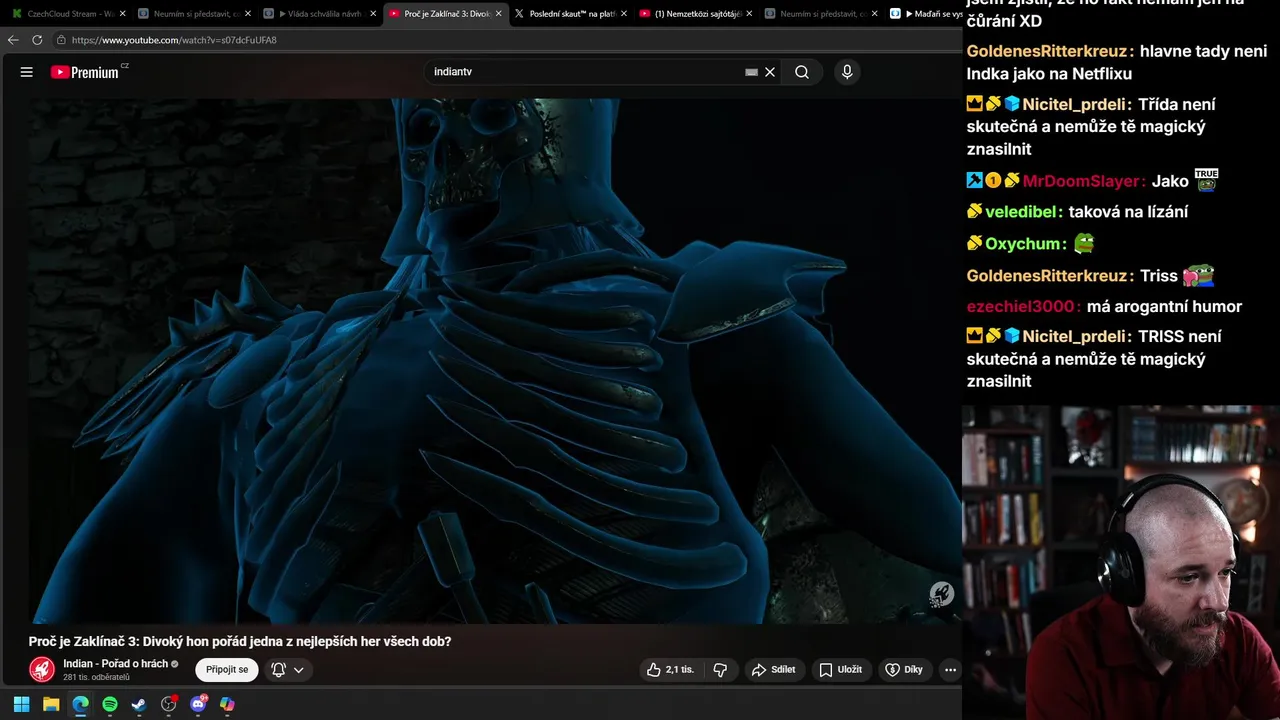
Task: Close the Poslední skaut tab
Action: 624,14
